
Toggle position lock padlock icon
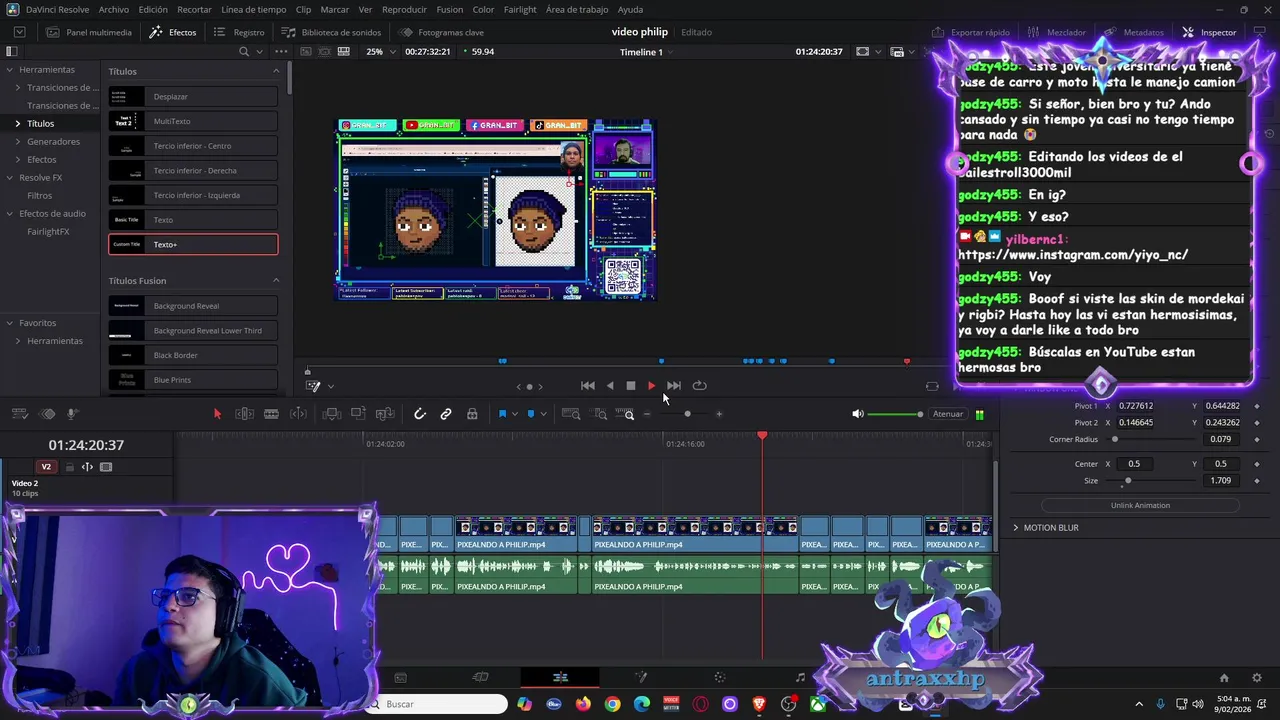click(x=472, y=414)
